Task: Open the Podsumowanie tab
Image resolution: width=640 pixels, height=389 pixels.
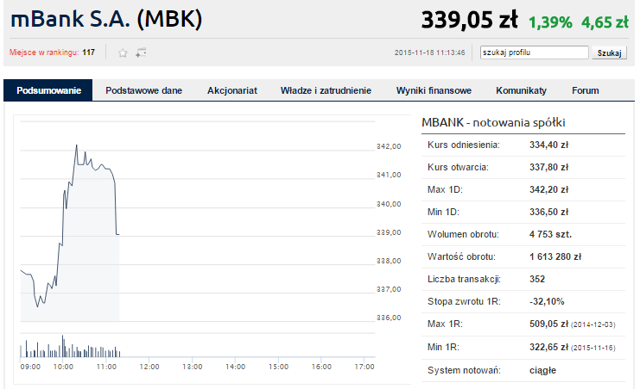Action: click(x=48, y=91)
